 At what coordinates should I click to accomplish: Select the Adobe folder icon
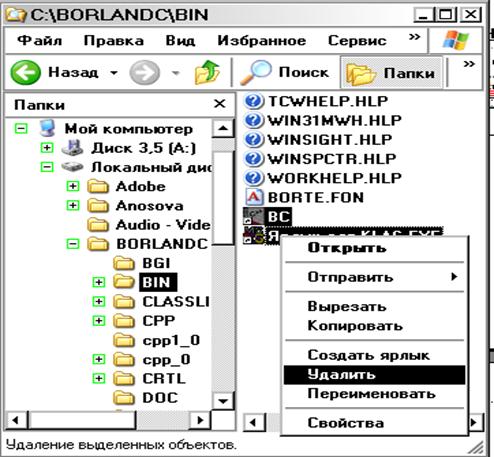[98, 186]
